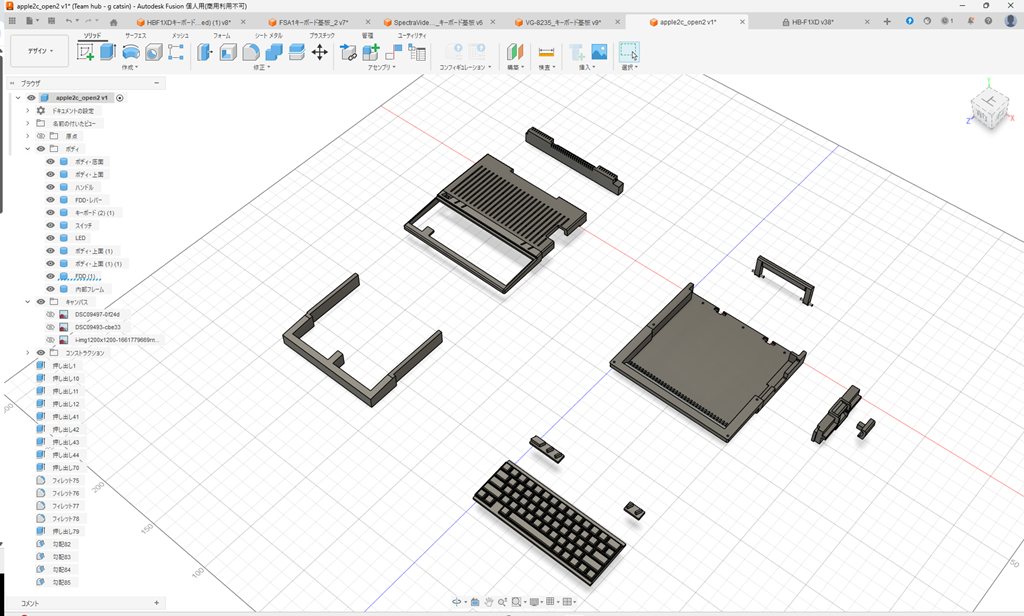Viewport: 1024px width, 616px height.
Task: Open the display settings icon in the navigation bar
Action: [x=534, y=601]
